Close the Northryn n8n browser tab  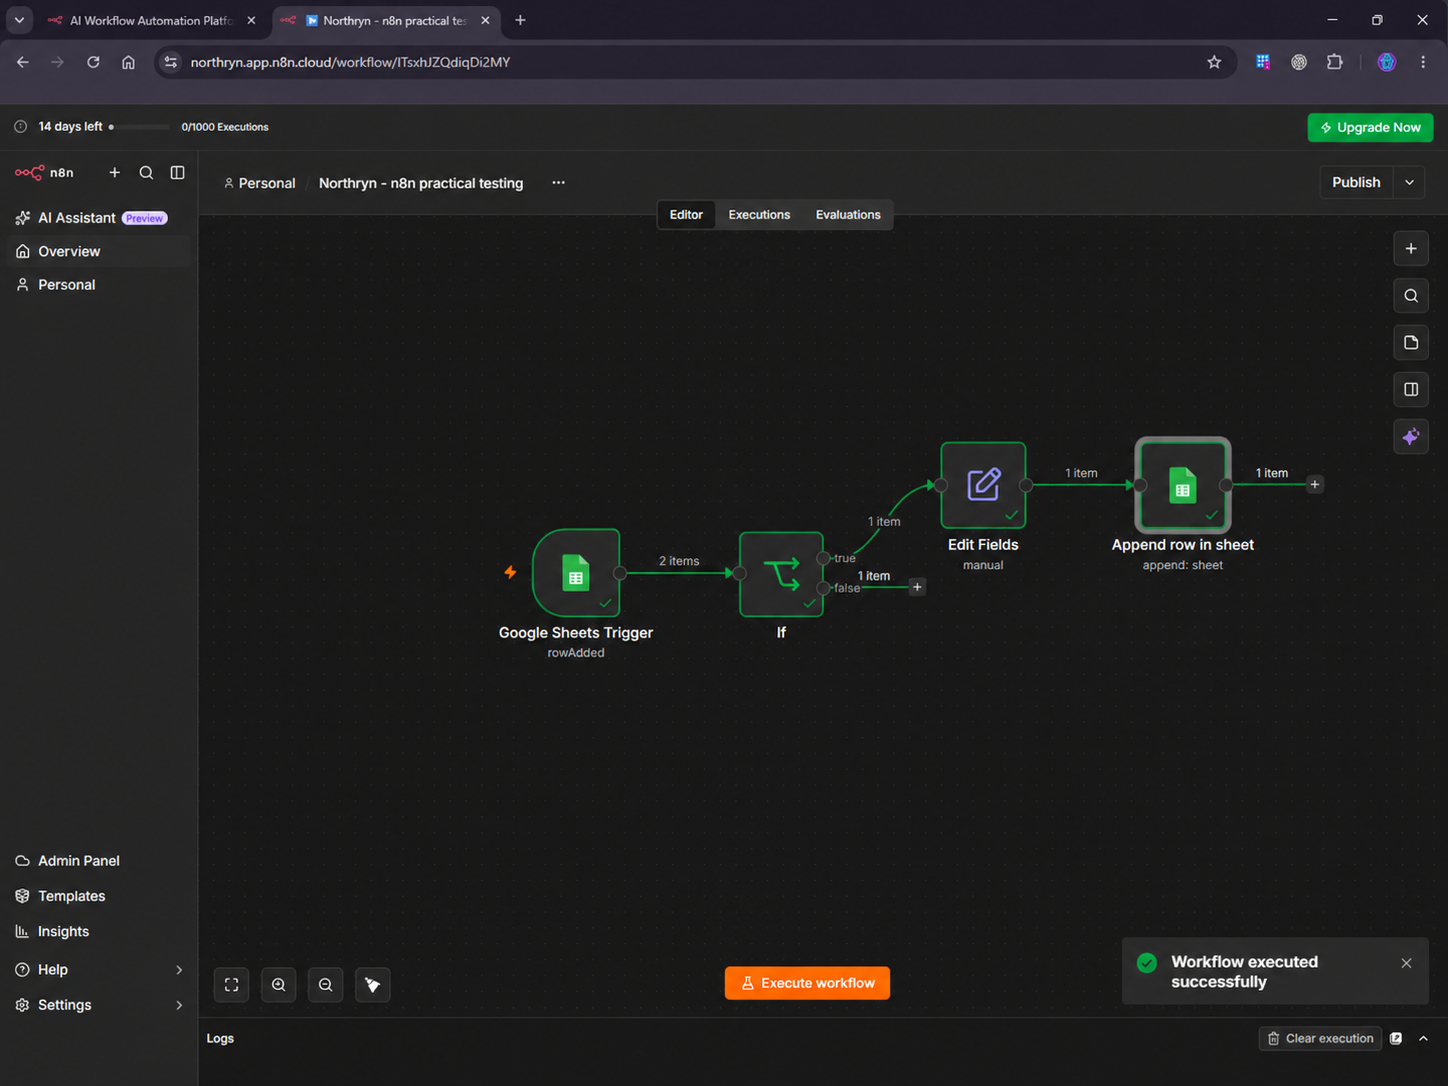tap(485, 20)
